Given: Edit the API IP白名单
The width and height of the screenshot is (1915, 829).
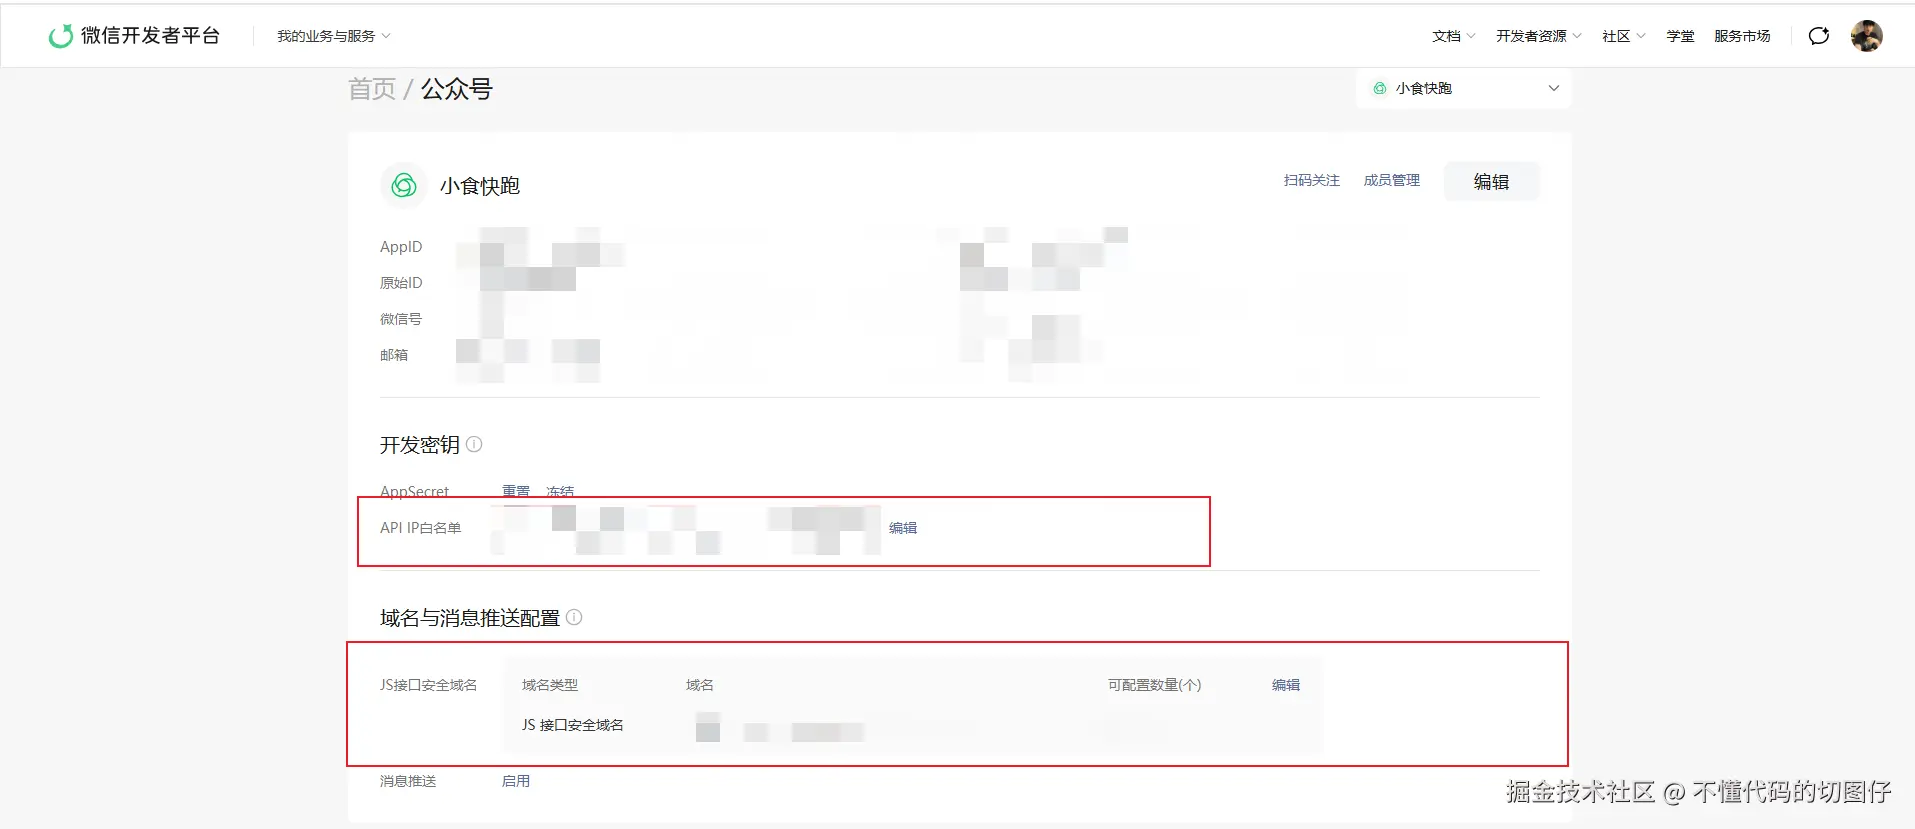Looking at the screenshot, I should pyautogui.click(x=903, y=528).
